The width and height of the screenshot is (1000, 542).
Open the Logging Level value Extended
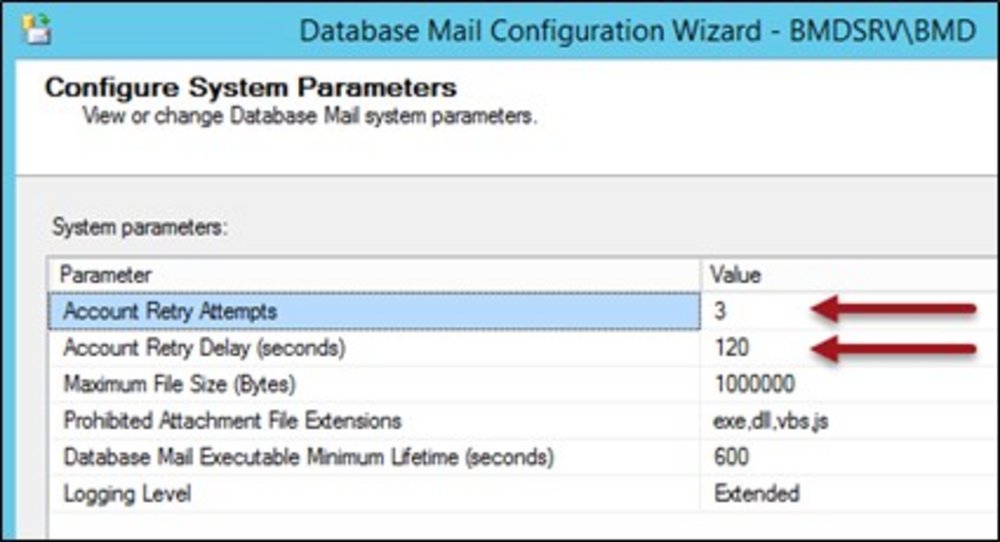point(756,493)
